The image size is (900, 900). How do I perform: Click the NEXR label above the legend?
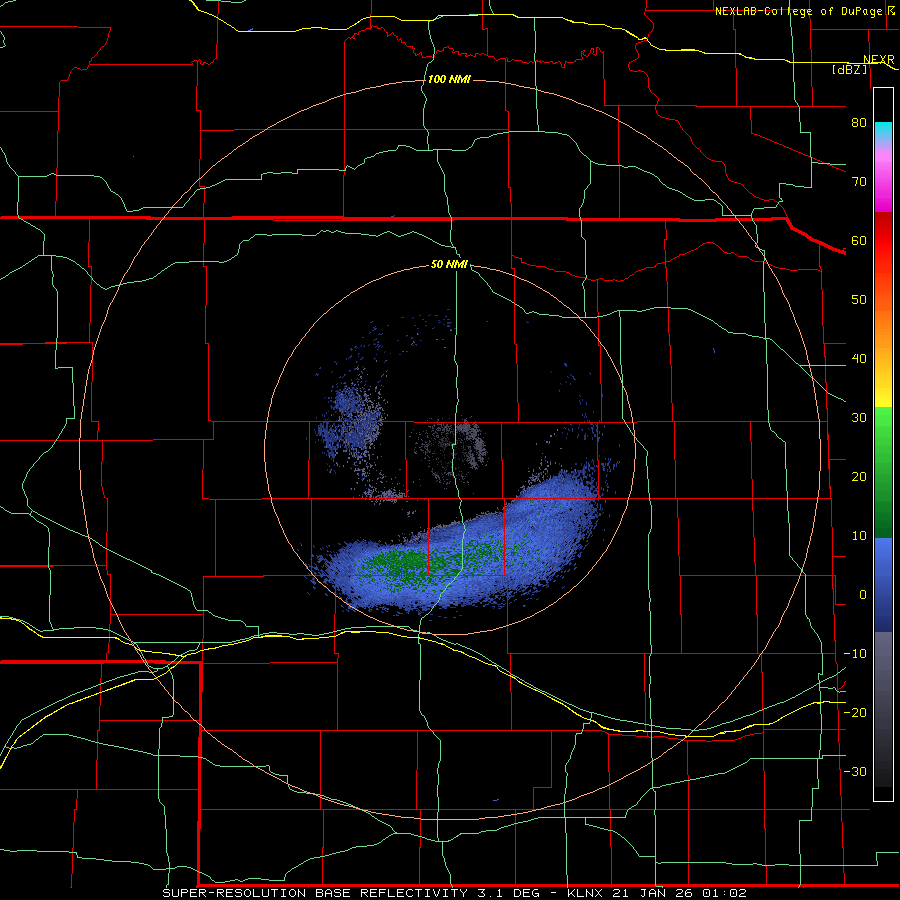[x=878, y=60]
